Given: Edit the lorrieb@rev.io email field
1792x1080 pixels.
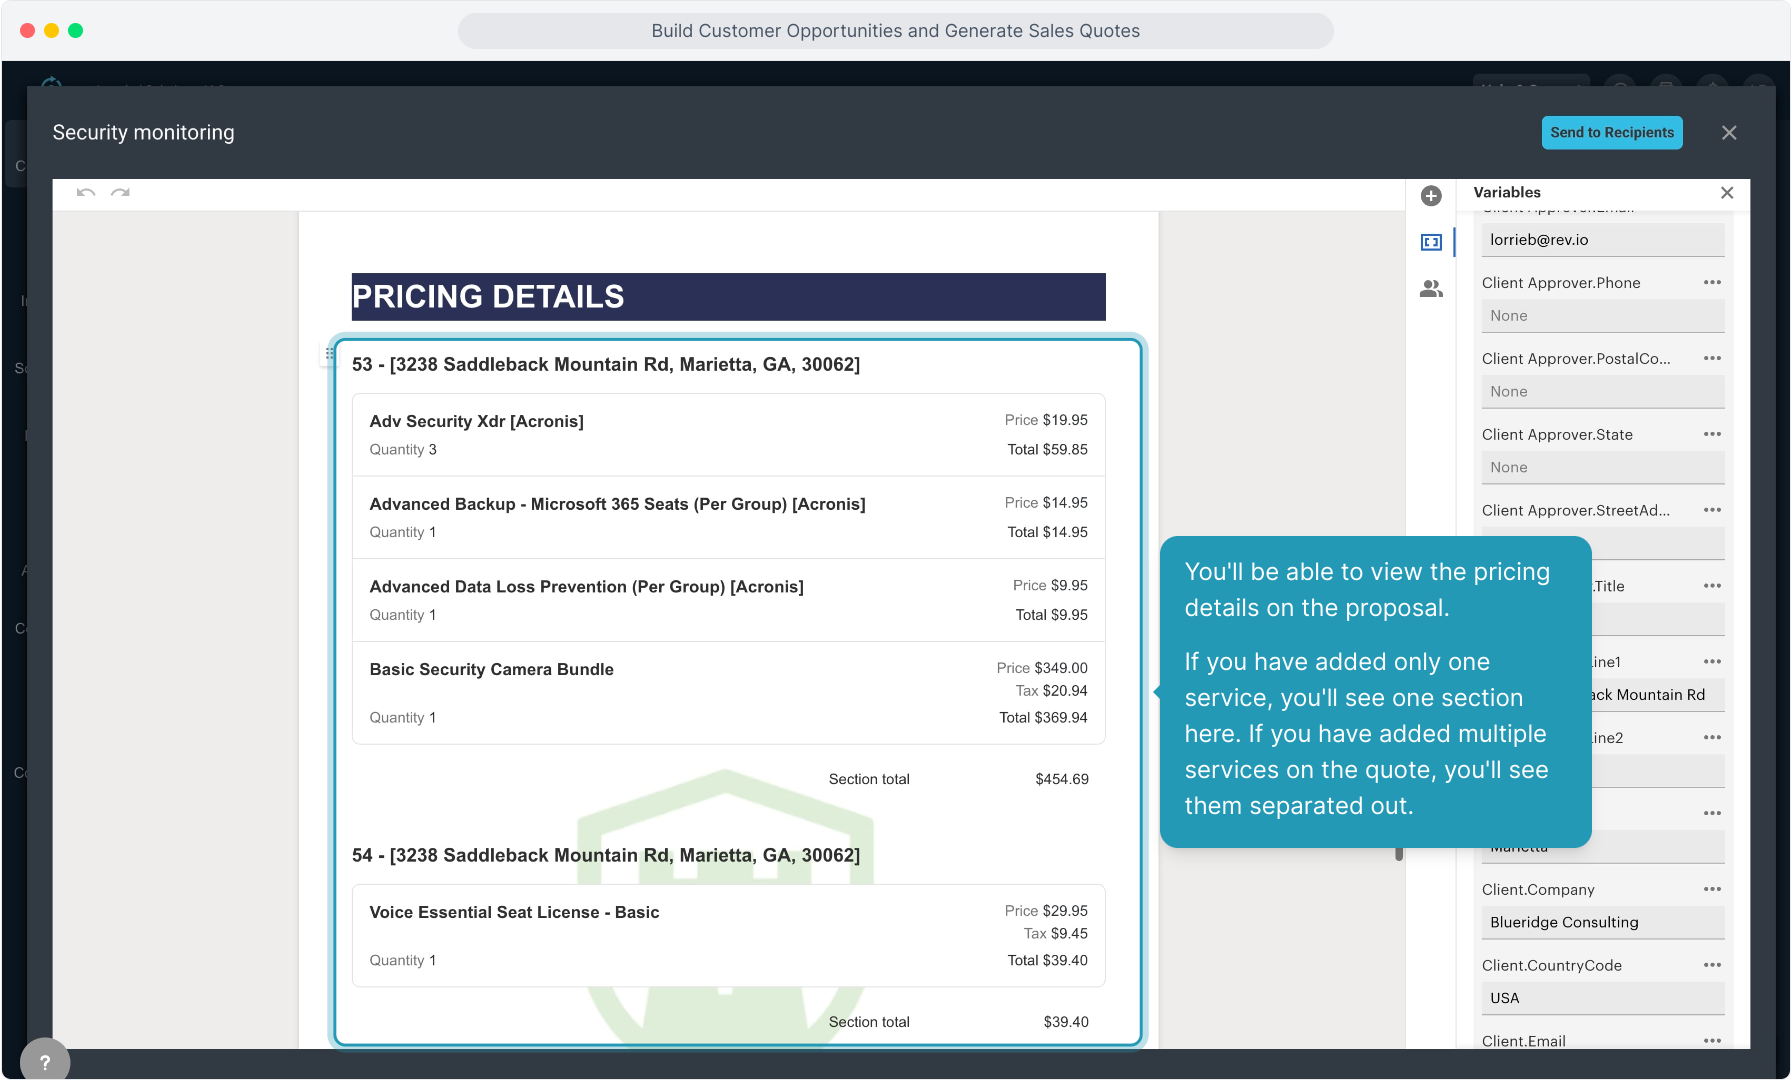Looking at the screenshot, I should point(1601,240).
